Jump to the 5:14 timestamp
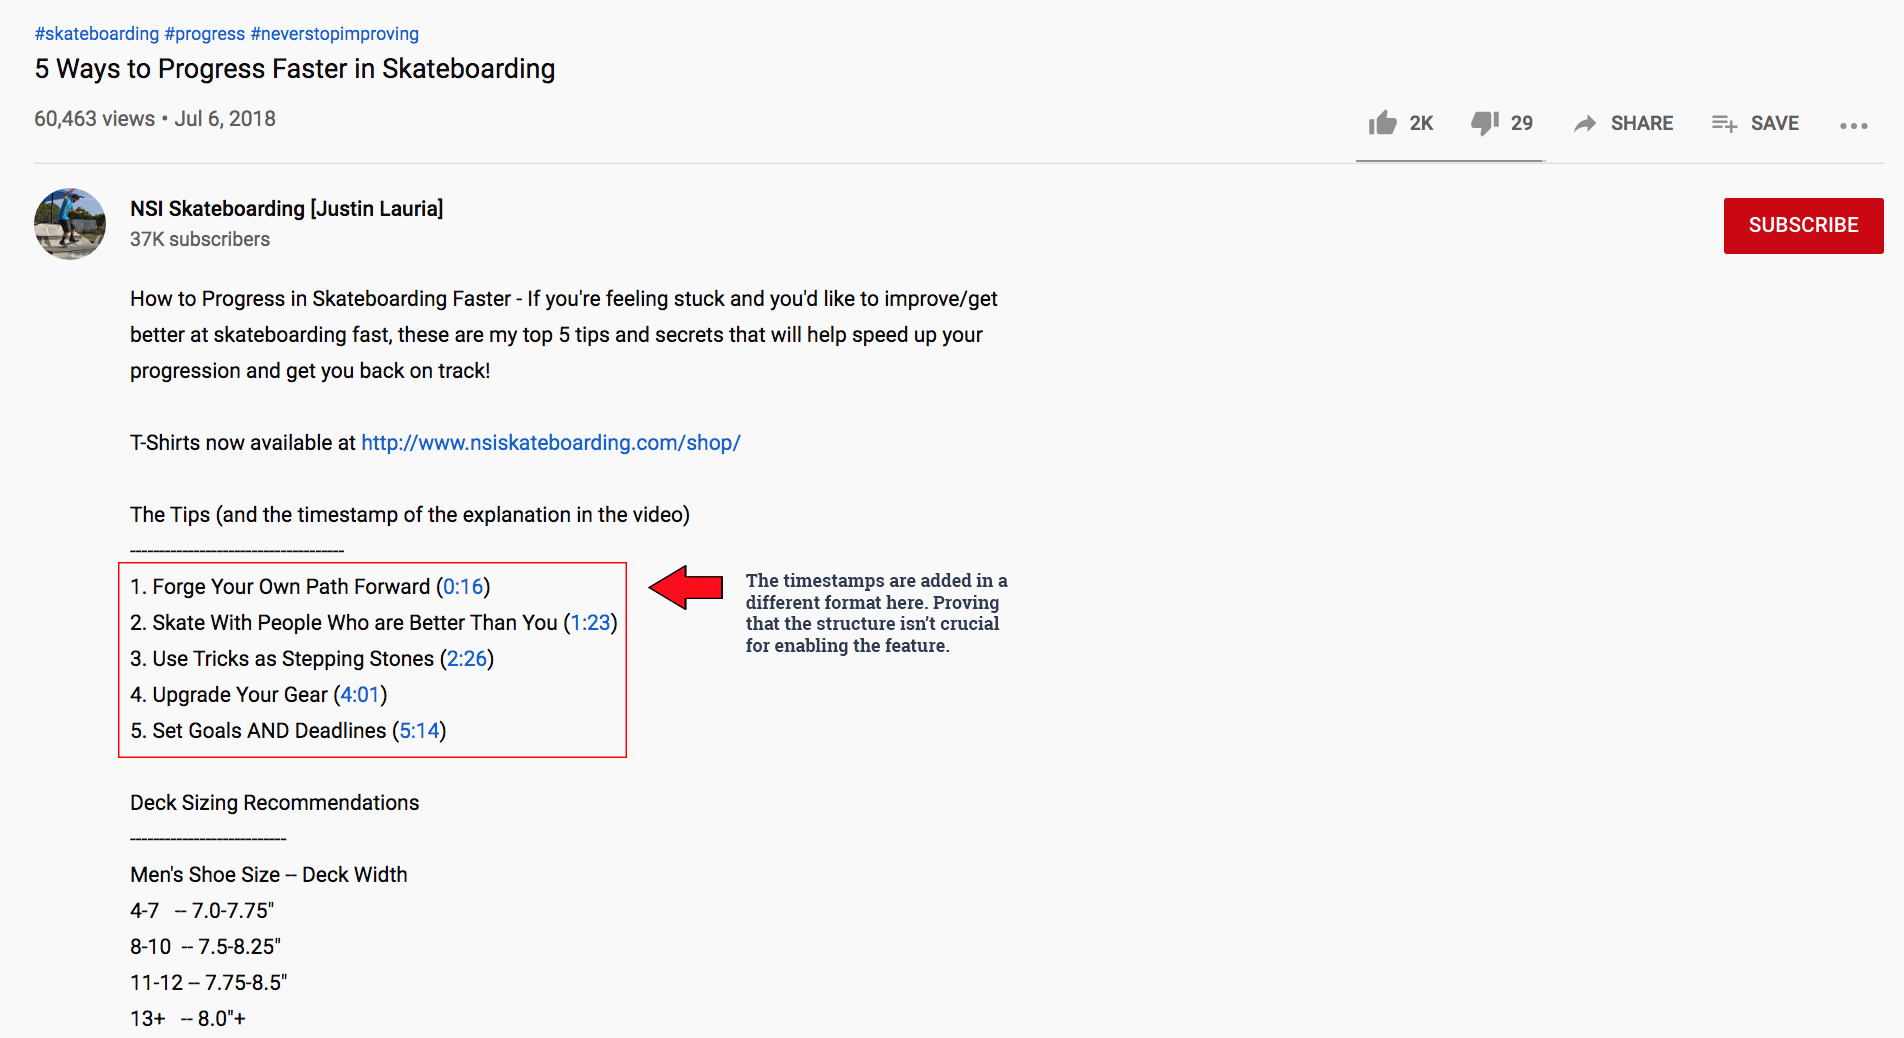The image size is (1904, 1038). point(417,730)
